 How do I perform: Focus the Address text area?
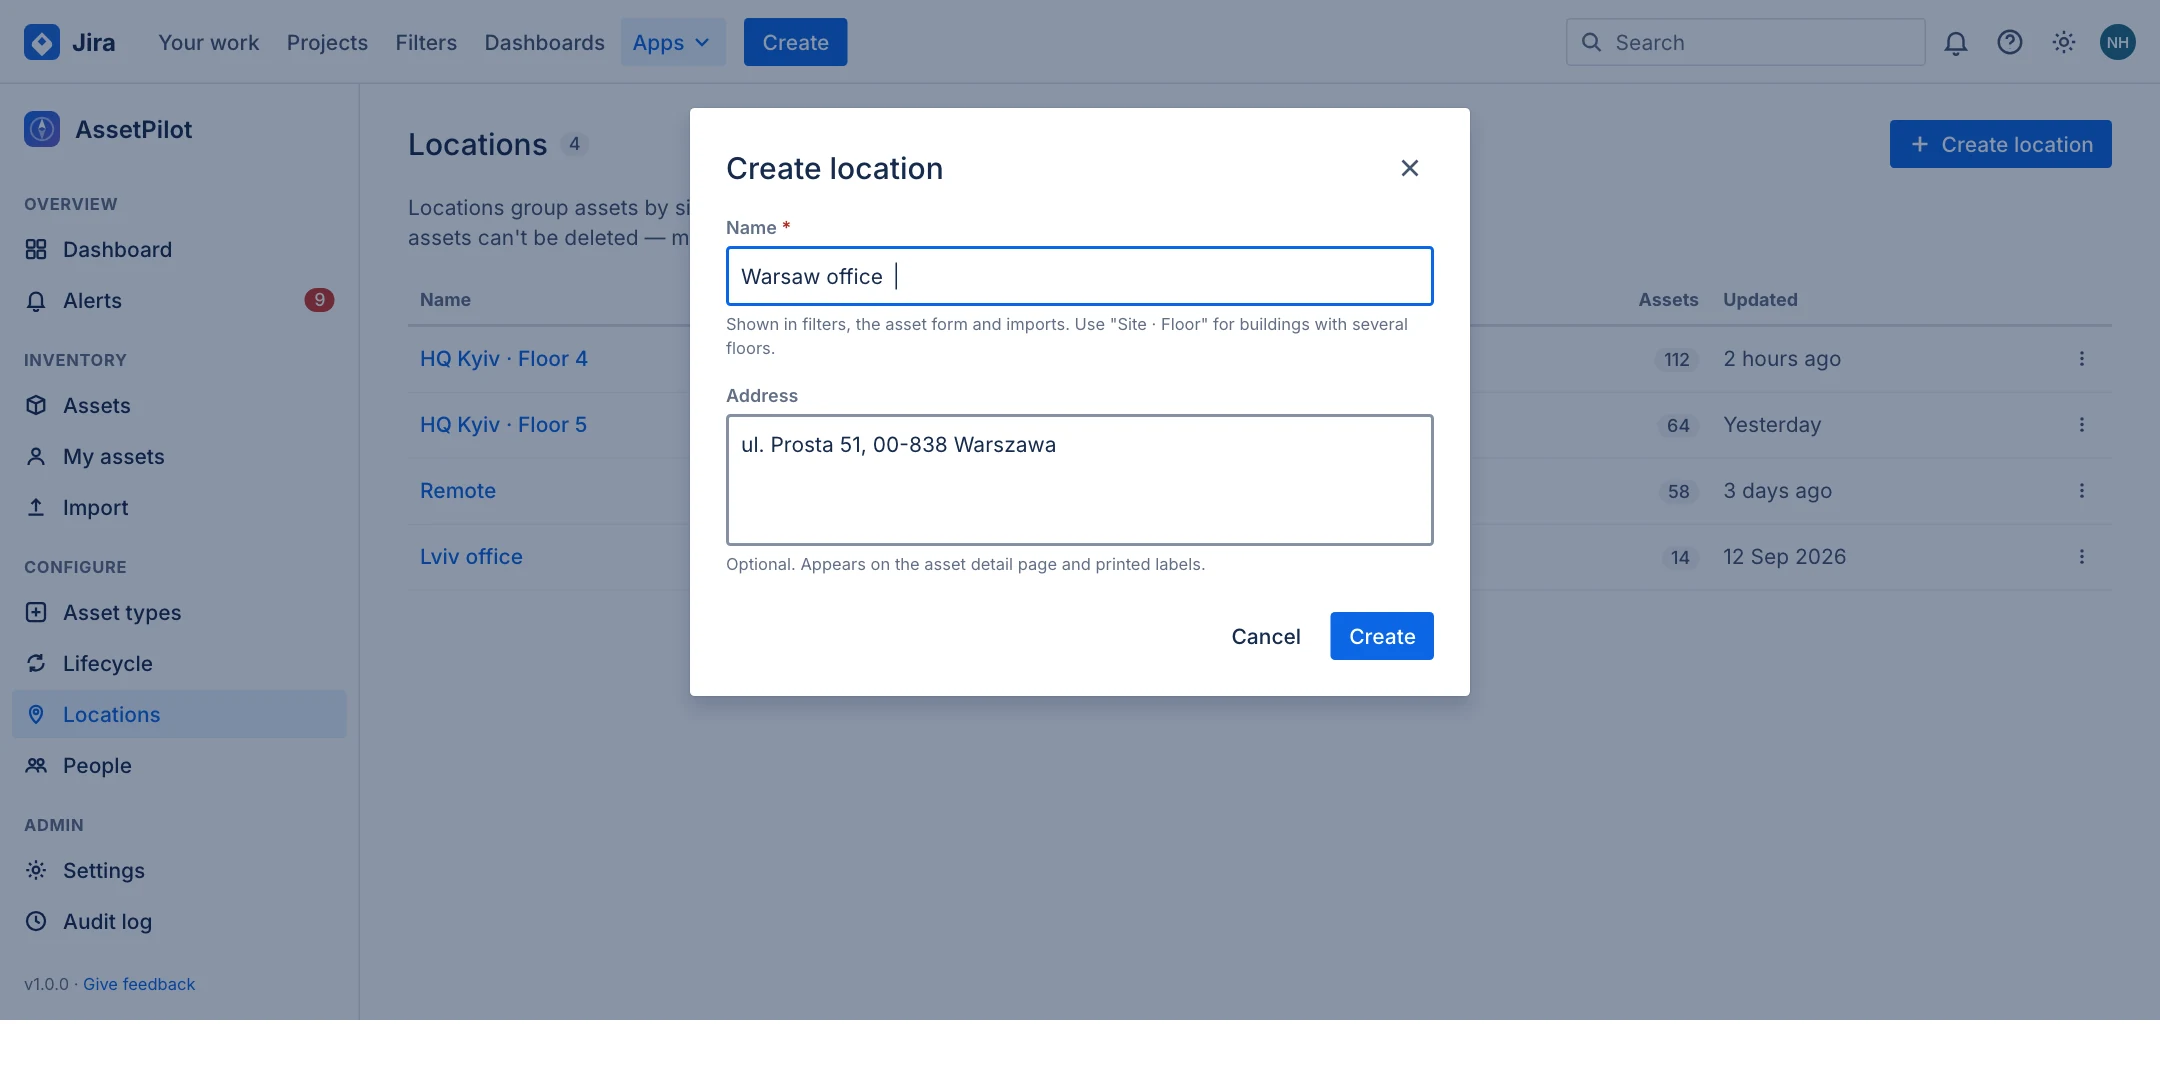[1080, 480]
